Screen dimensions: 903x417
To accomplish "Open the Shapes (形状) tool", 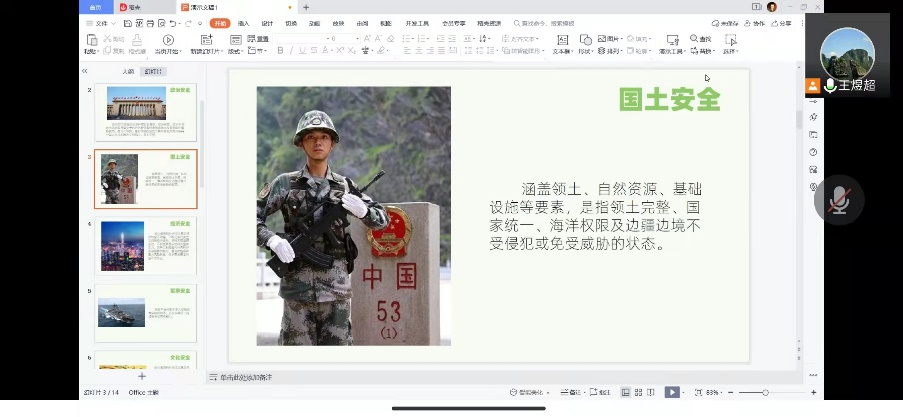I will pyautogui.click(x=585, y=41).
